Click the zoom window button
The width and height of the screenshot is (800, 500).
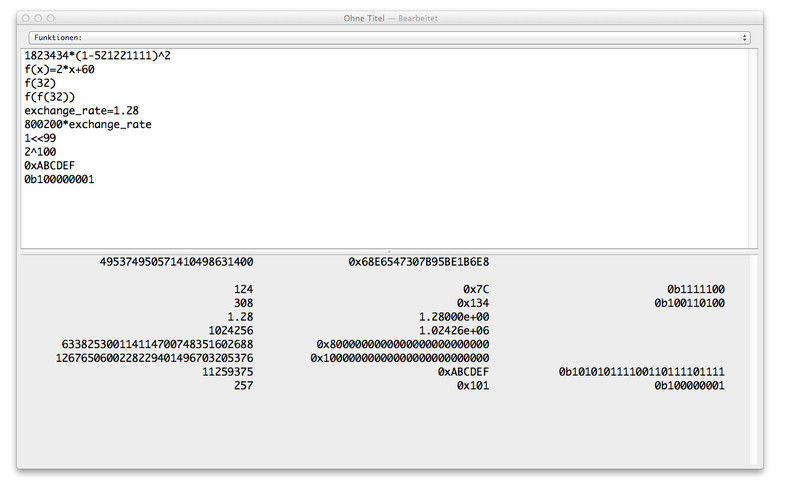click(51, 18)
